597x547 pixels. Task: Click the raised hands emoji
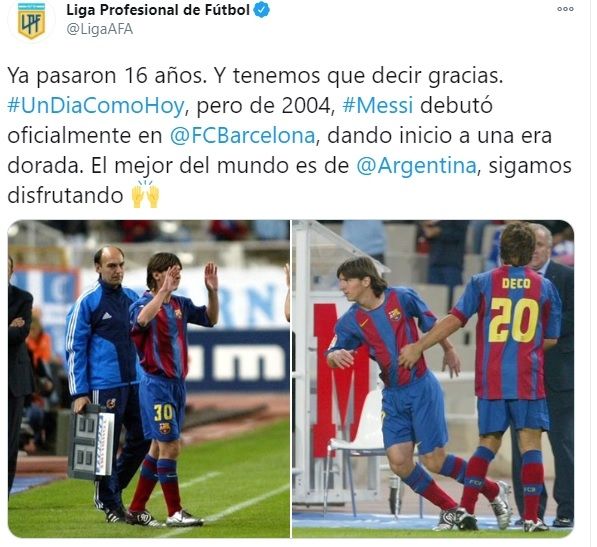[145, 195]
